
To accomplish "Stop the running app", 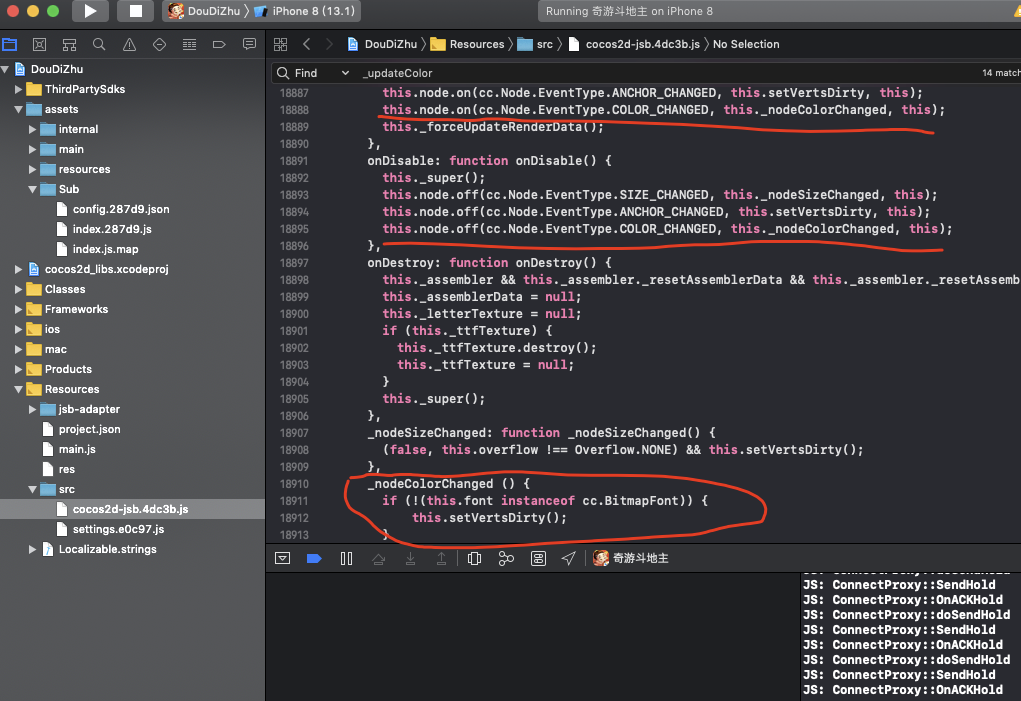I will [135, 11].
